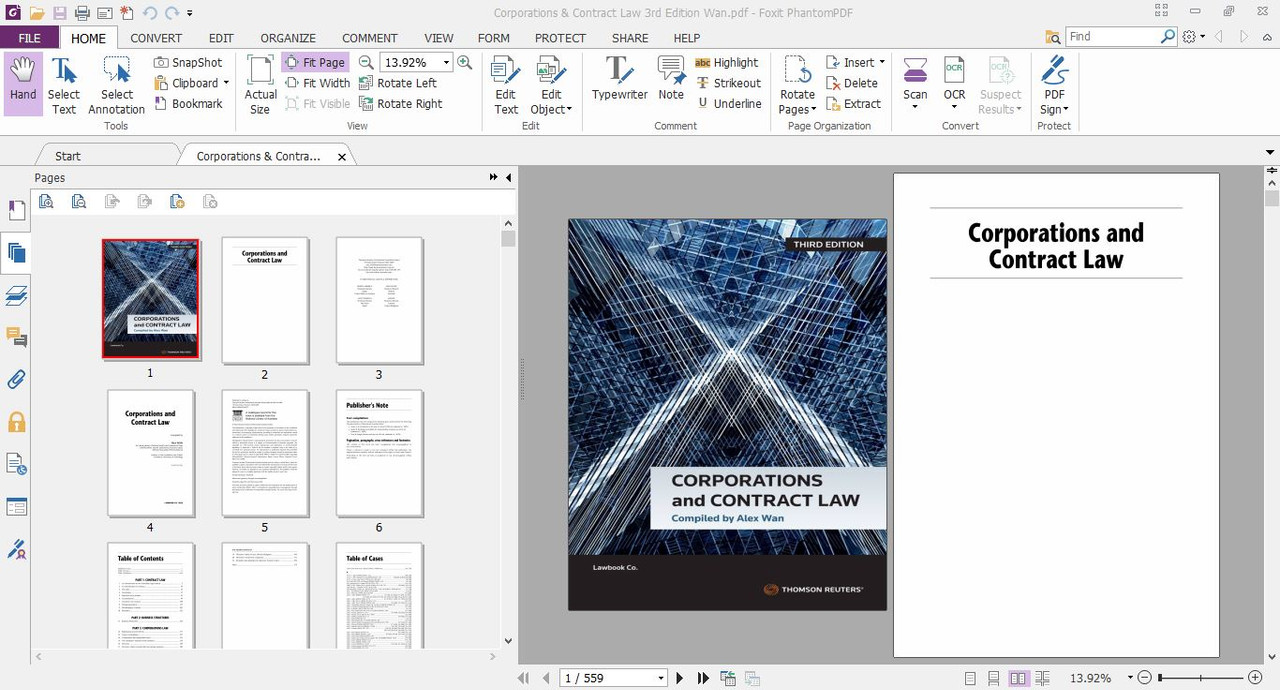This screenshot has width=1280, height=690.
Task: Add a Bookmark from the Tools group
Action: pyautogui.click(x=188, y=103)
